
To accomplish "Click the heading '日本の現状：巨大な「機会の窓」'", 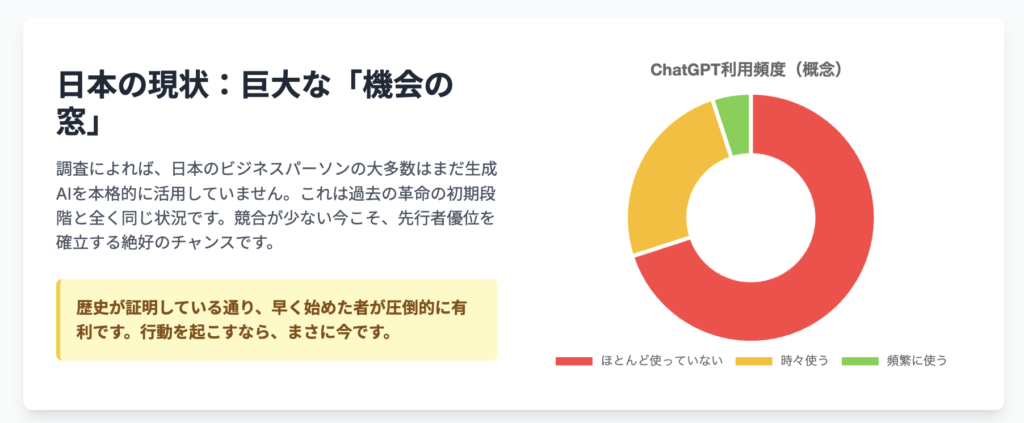I will (x=255, y=103).
